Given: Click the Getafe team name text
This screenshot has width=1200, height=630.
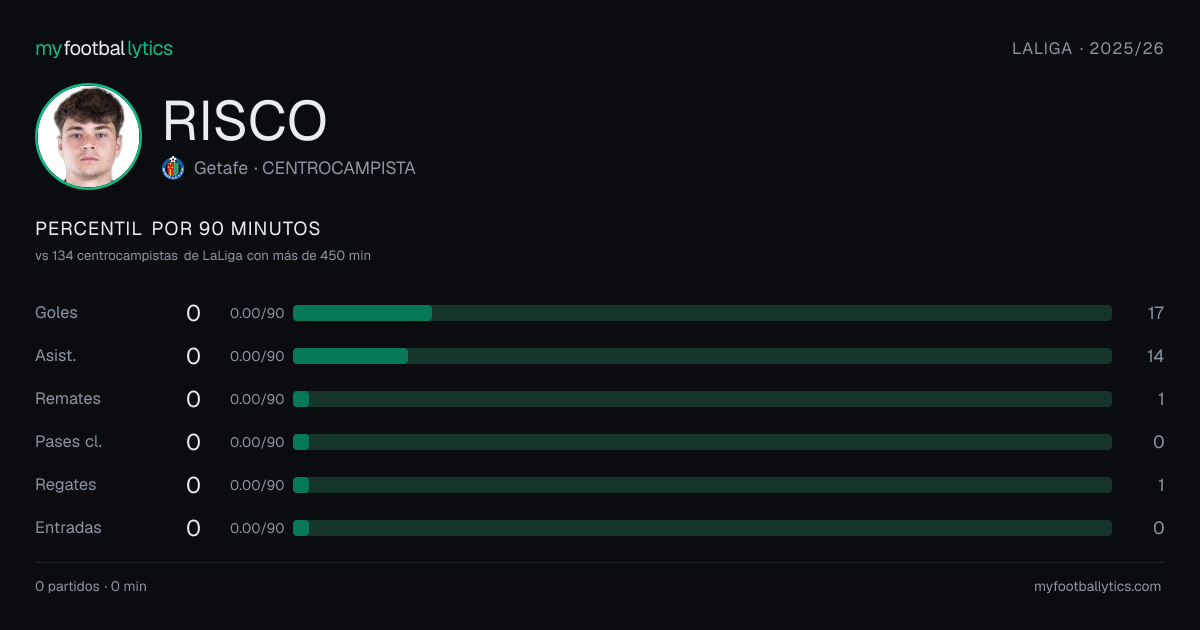Looking at the screenshot, I should point(221,168).
